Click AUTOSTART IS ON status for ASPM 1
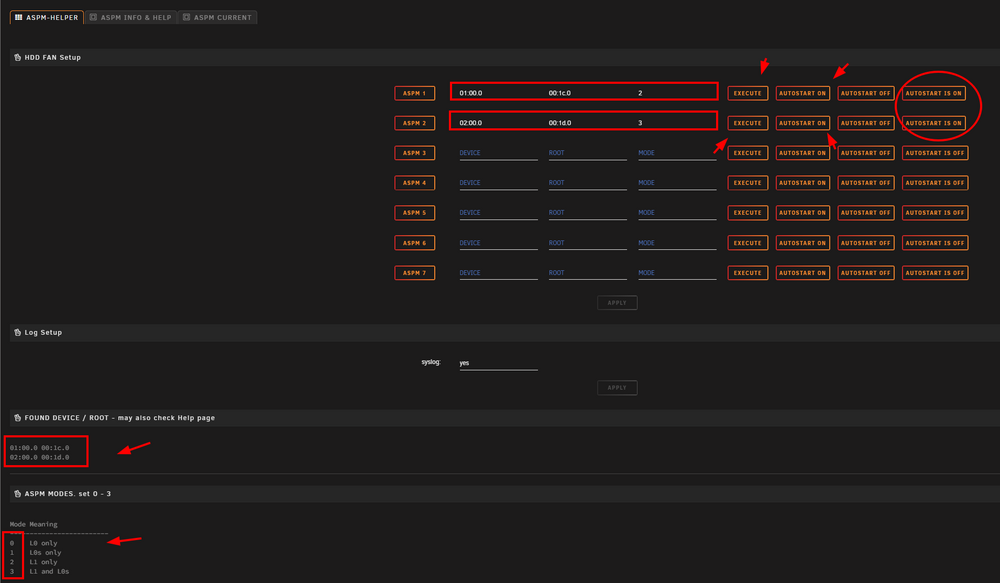Screen dimensions: 1000x583 (934, 93)
